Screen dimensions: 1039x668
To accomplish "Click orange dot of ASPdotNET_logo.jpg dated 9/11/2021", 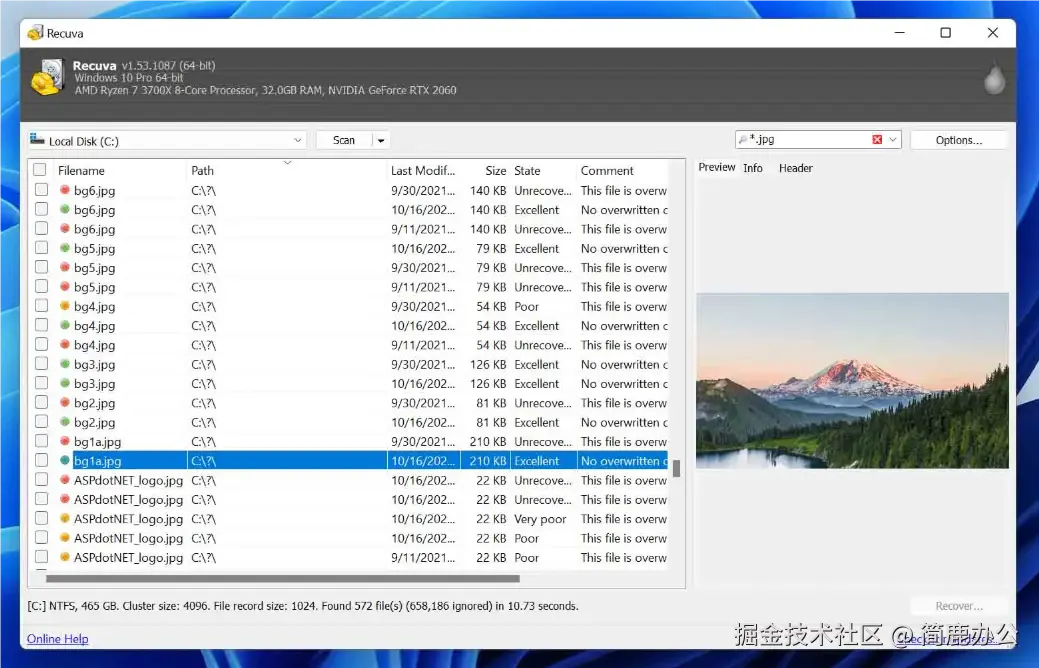I will [65, 557].
